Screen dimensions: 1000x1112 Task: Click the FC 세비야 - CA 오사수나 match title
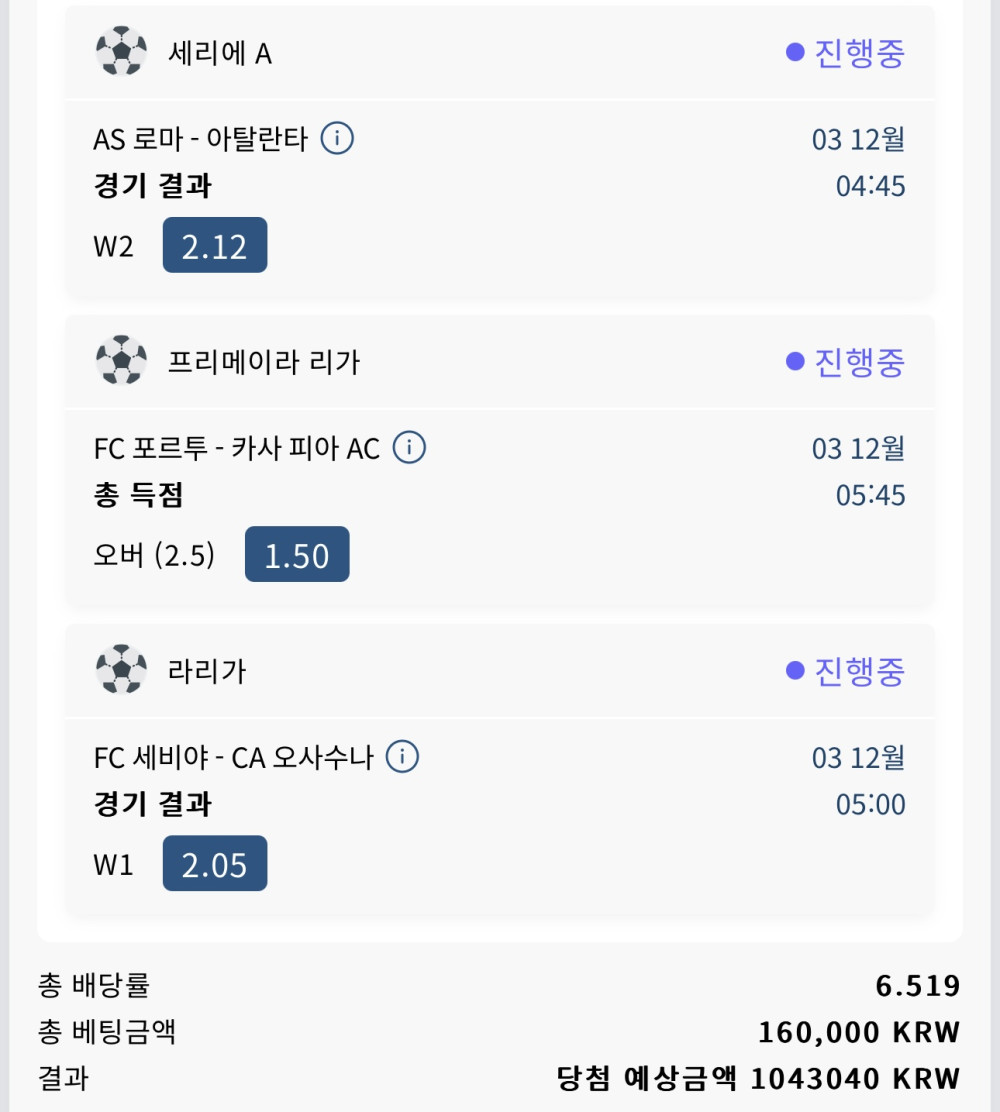coord(233,758)
